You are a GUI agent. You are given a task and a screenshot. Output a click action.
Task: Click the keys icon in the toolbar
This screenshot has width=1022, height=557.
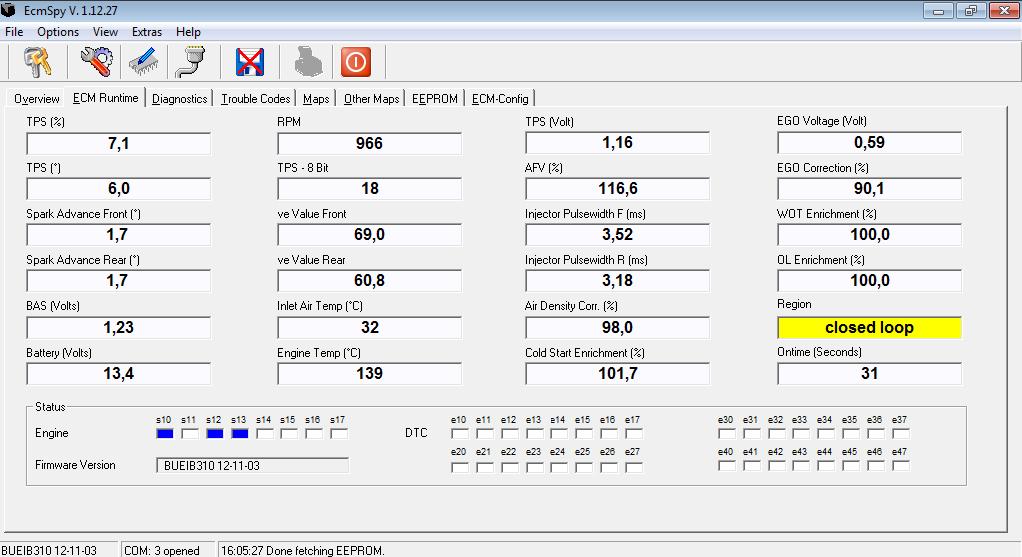[38, 62]
